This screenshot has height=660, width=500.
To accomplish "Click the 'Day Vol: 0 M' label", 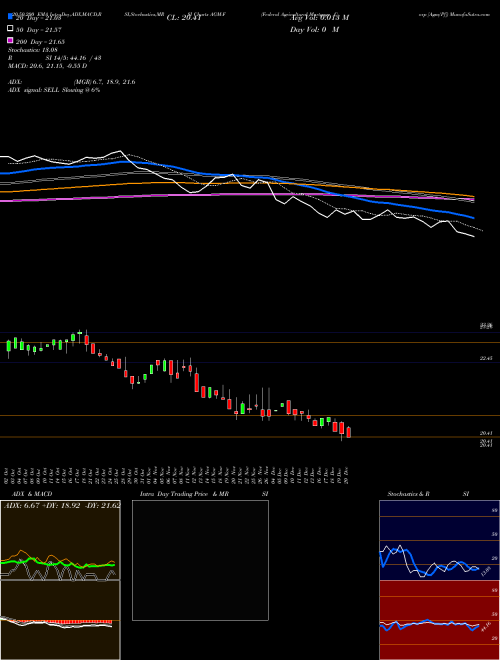I will tap(314, 30).
